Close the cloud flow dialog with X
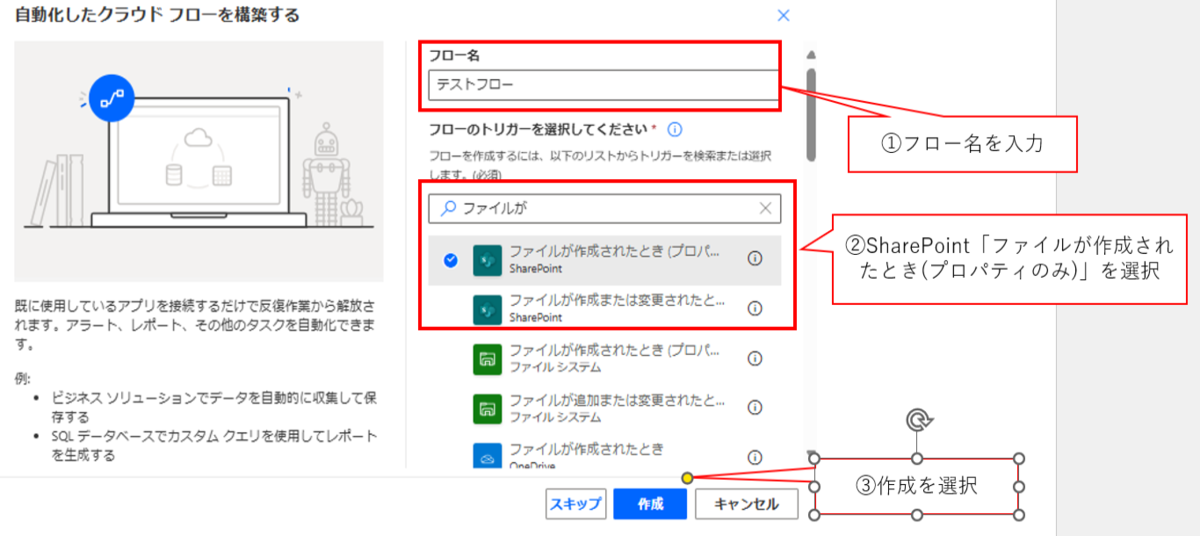 (x=783, y=16)
